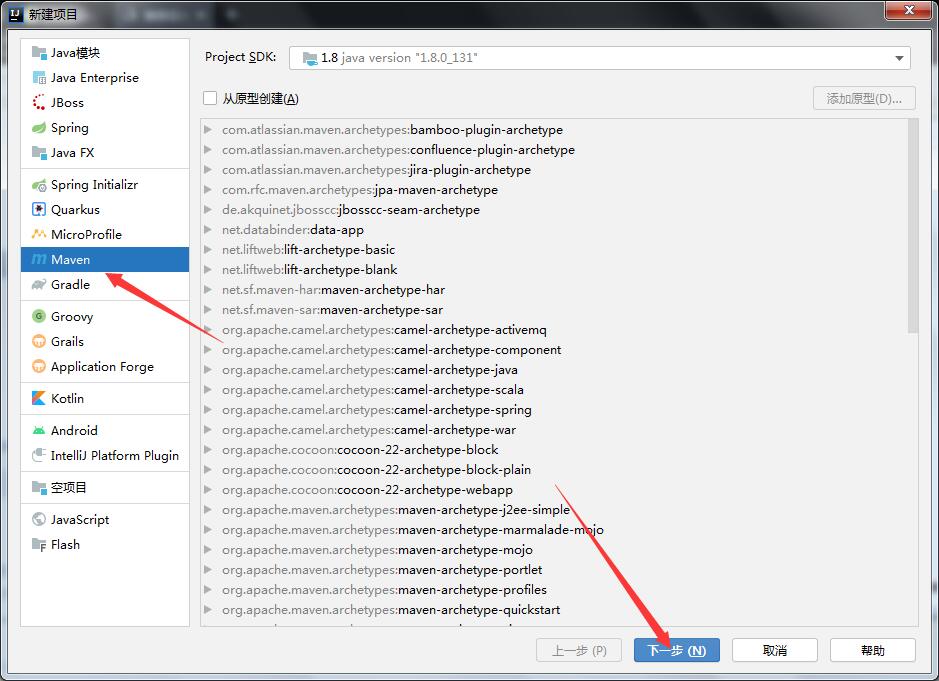Viewport: 939px width, 681px height.
Task: Close the 新建项目 dialog
Action: tap(908, 10)
